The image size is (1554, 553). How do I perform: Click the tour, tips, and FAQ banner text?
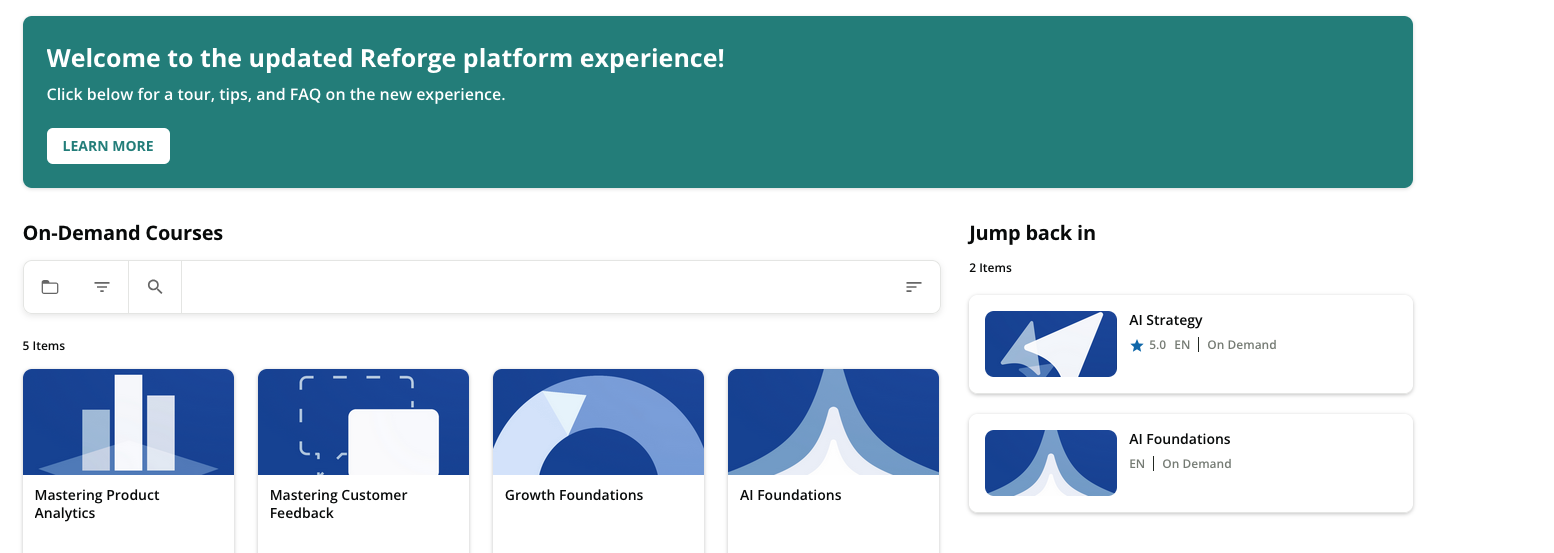(276, 95)
